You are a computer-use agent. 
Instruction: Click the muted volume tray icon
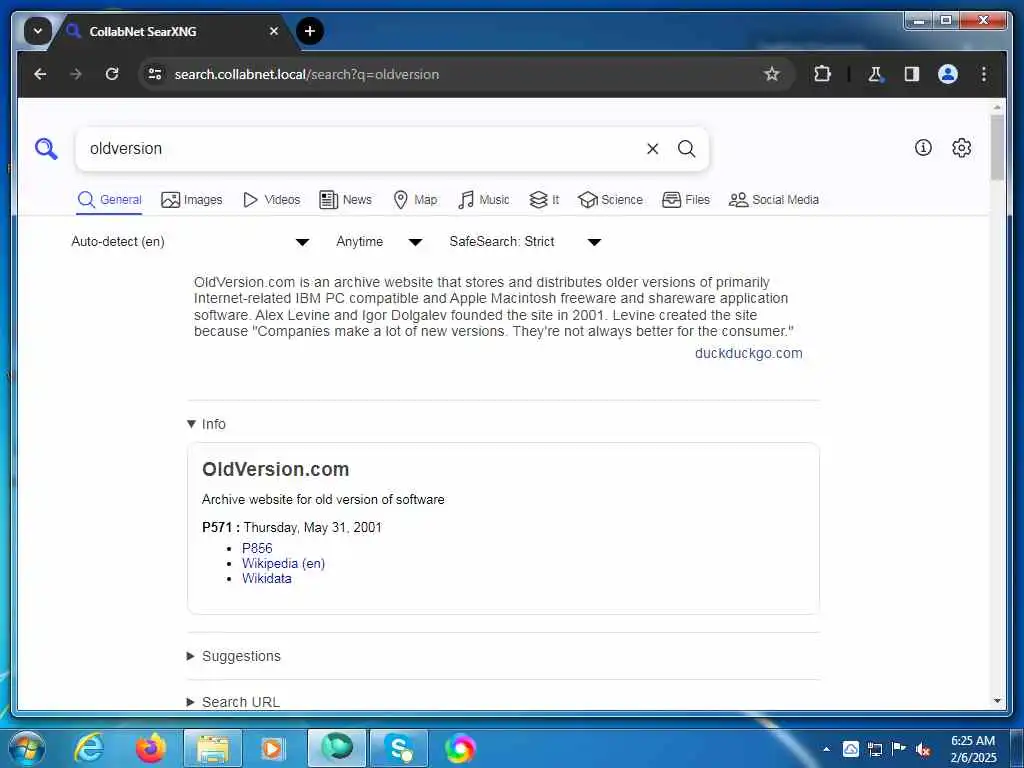click(x=923, y=749)
